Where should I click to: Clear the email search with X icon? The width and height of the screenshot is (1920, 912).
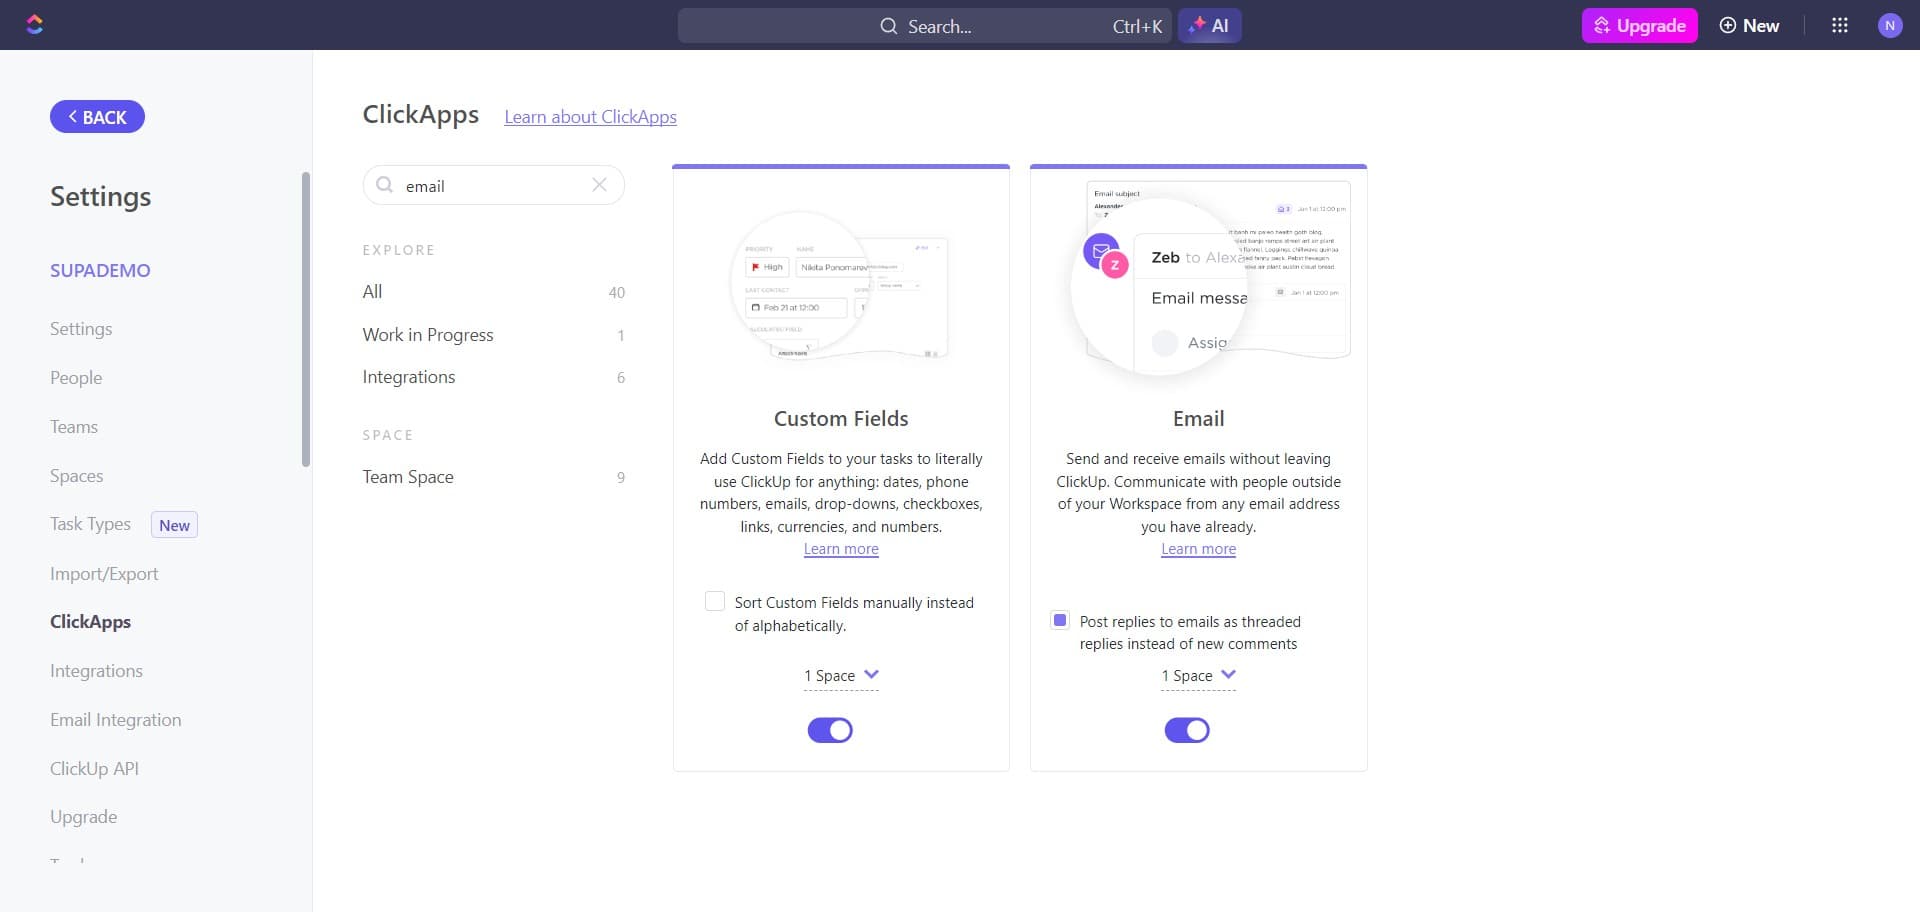(x=599, y=185)
